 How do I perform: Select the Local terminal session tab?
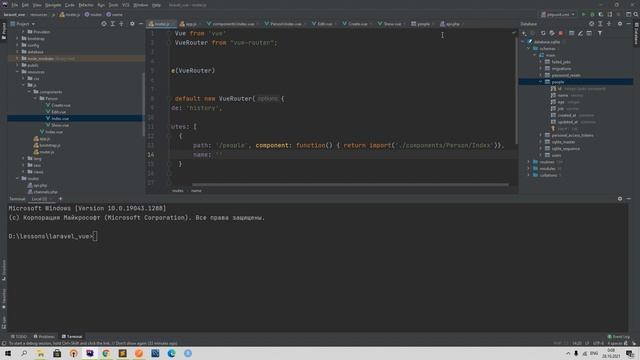(x=40, y=199)
